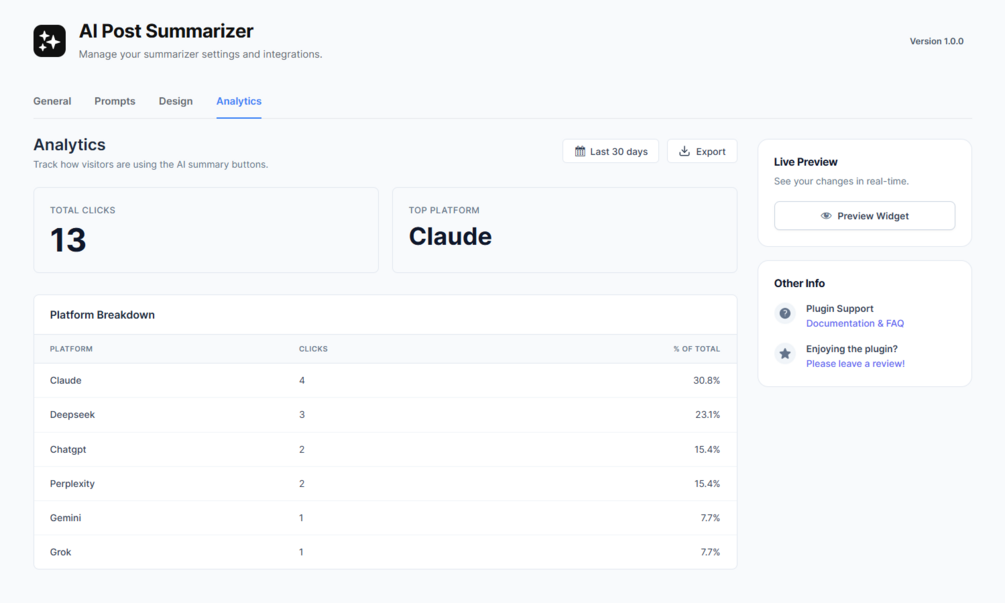Click the PLATFORM column header
Screen dimensions: 1005x603
[x=71, y=349]
